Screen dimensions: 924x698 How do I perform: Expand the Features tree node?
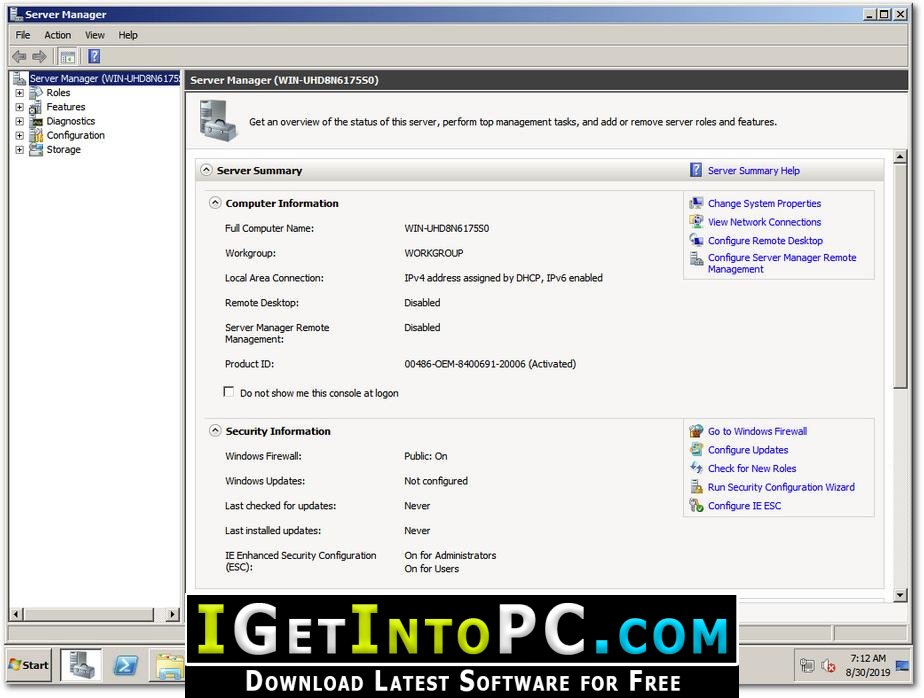tap(19, 107)
